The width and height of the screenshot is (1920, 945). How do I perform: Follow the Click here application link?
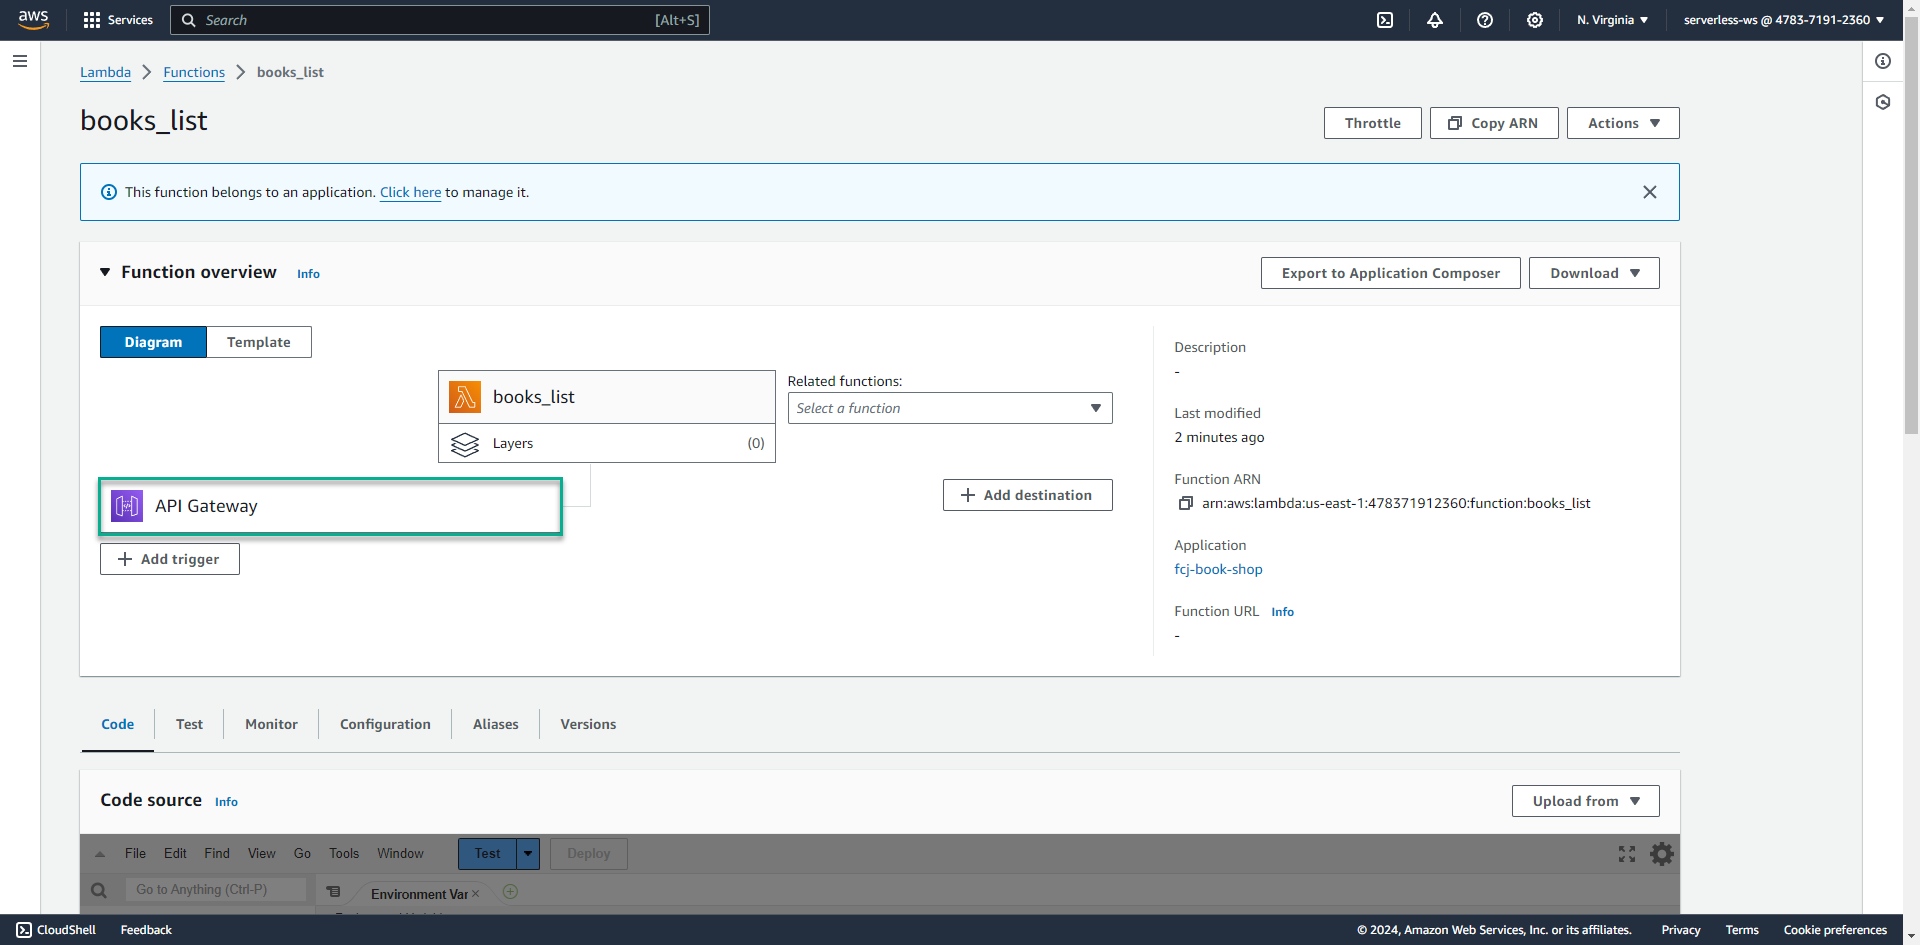pos(410,192)
